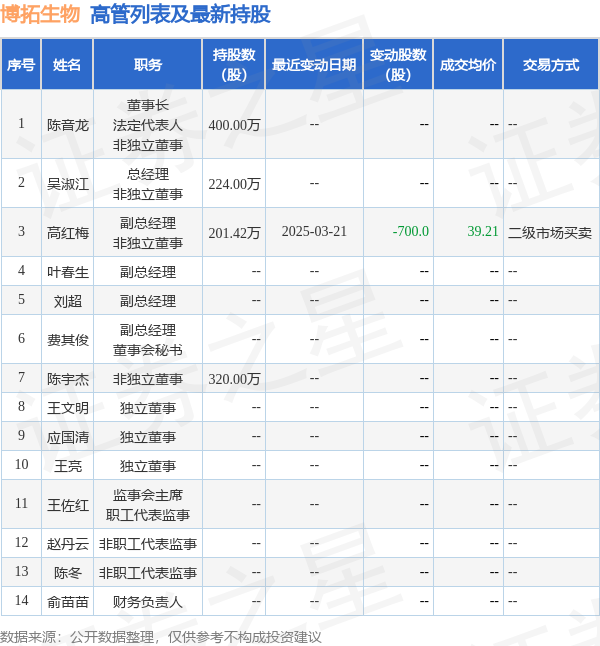600x646 pixels.
Task: Select the 持股数(股) column header
Action: coord(234,65)
